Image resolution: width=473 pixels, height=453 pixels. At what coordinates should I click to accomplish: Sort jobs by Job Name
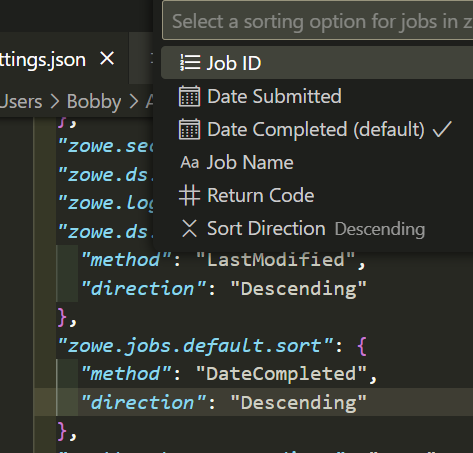coord(317,162)
